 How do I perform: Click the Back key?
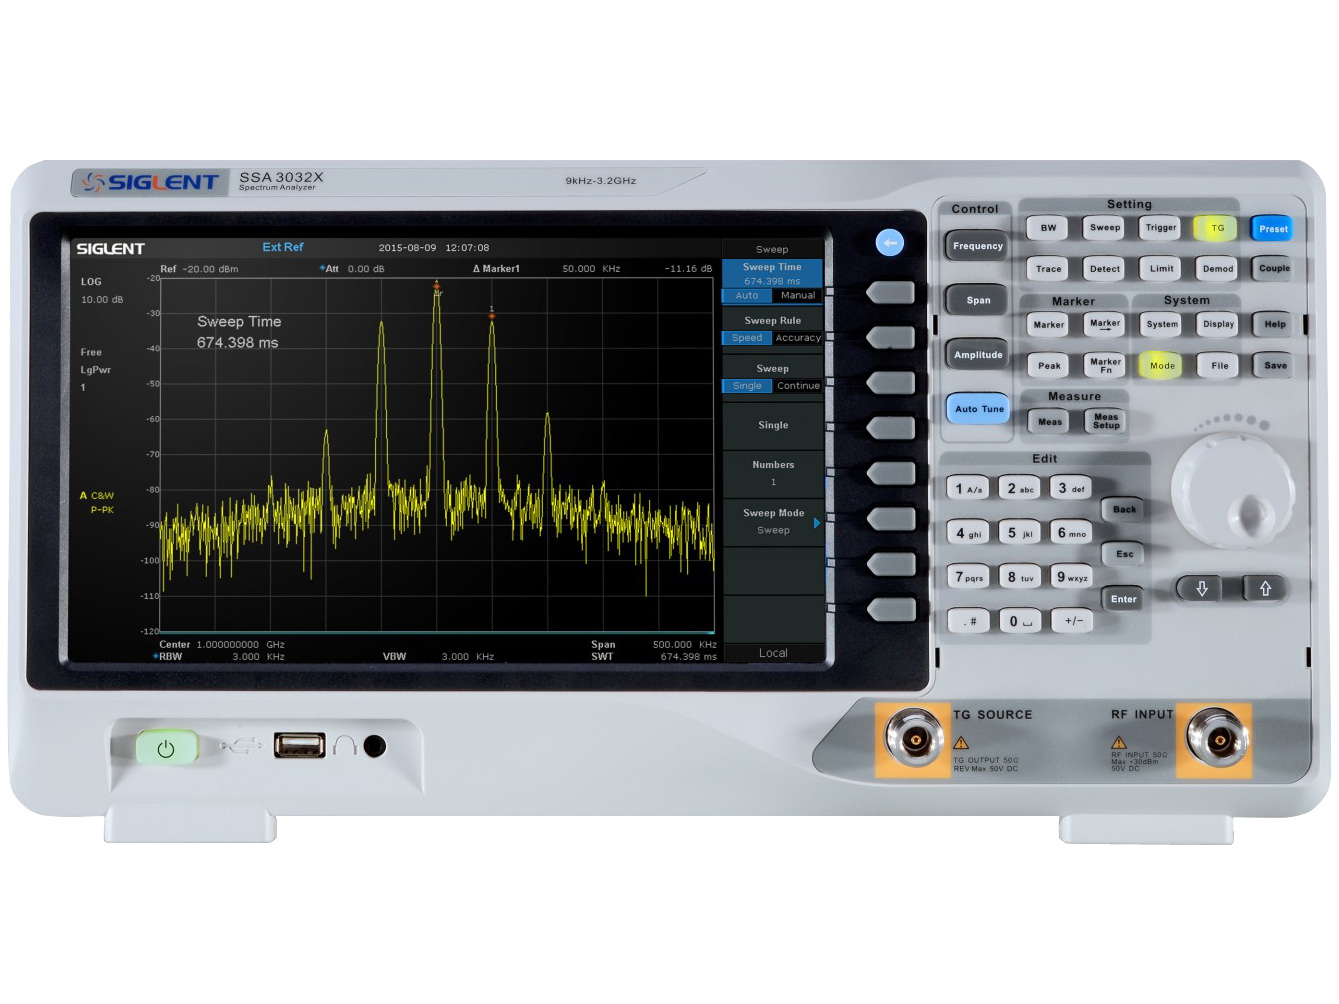point(1124,510)
